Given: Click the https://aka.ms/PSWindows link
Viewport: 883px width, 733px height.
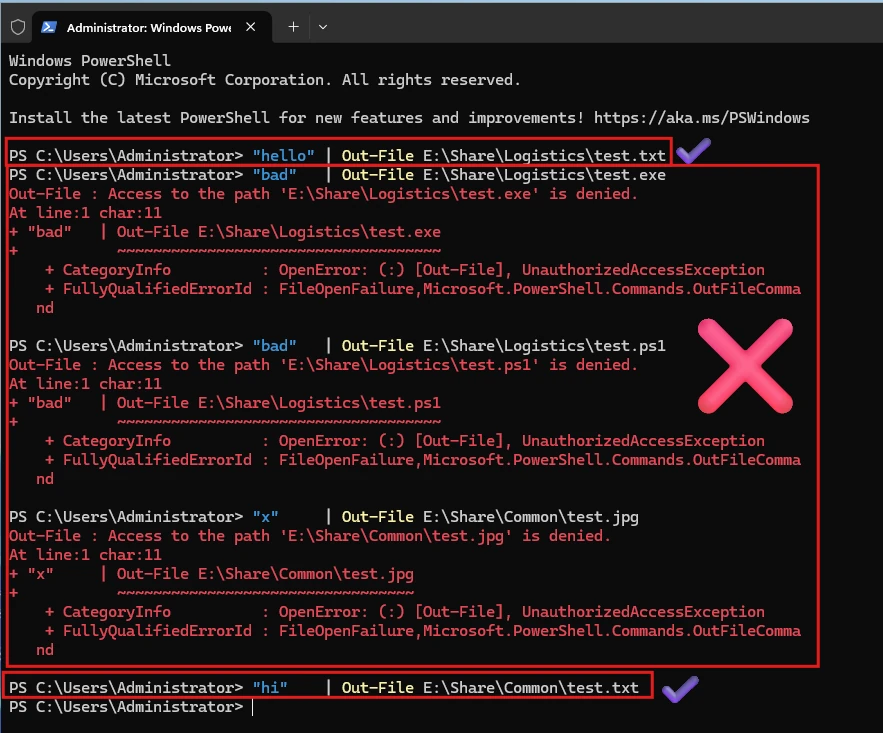Looking at the screenshot, I should 702,118.
